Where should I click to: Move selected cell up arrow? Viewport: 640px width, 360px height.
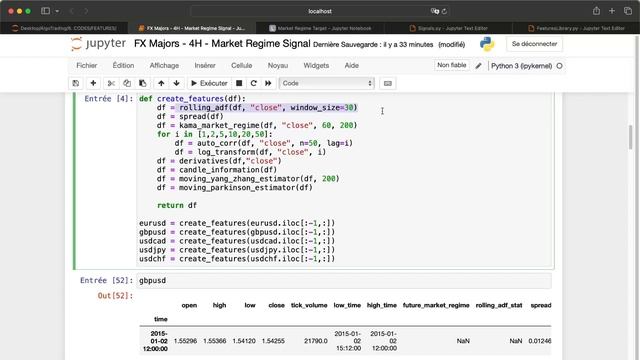[161, 83]
